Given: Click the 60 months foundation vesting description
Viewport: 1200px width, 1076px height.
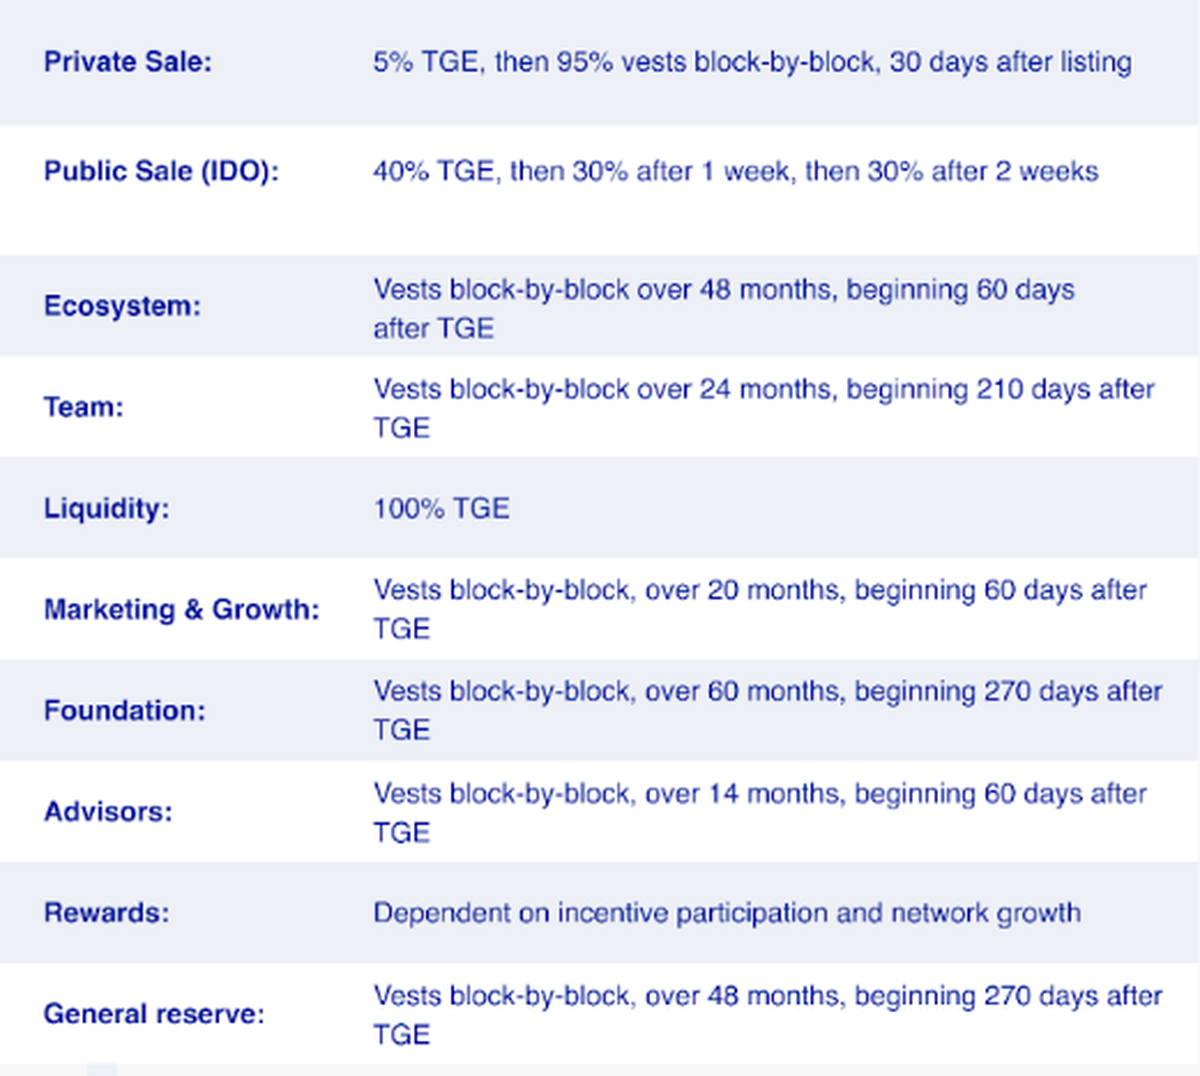Looking at the screenshot, I should 767,710.
